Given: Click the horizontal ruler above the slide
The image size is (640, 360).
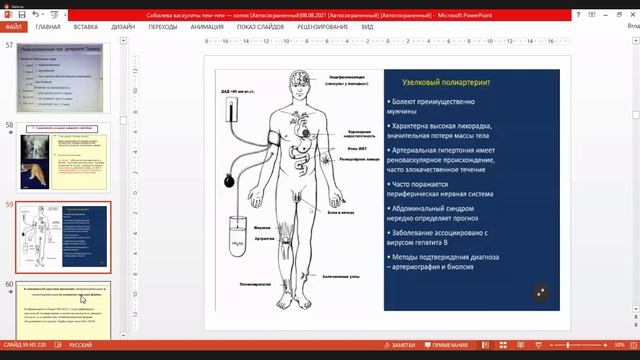Looking at the screenshot, I should [387, 41].
